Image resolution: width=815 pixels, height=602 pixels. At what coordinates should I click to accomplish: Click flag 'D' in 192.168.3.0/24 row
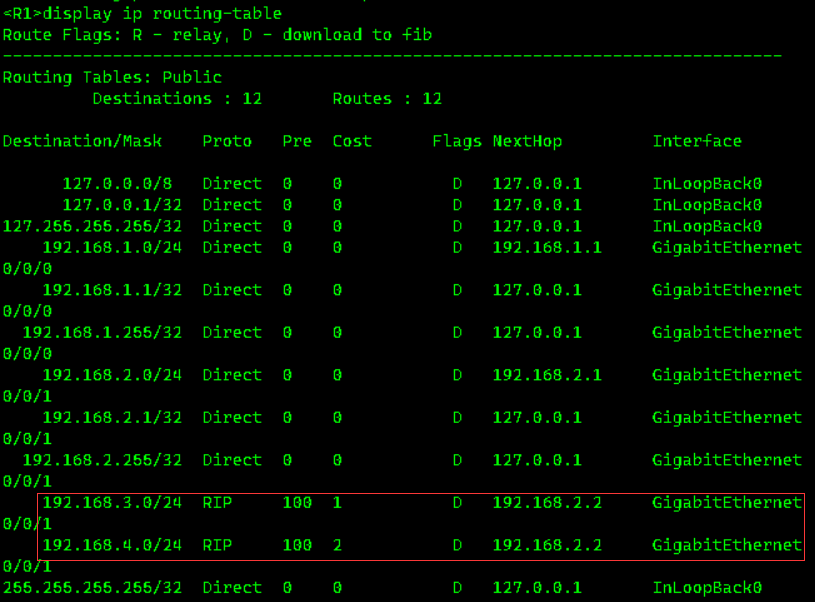tap(457, 503)
